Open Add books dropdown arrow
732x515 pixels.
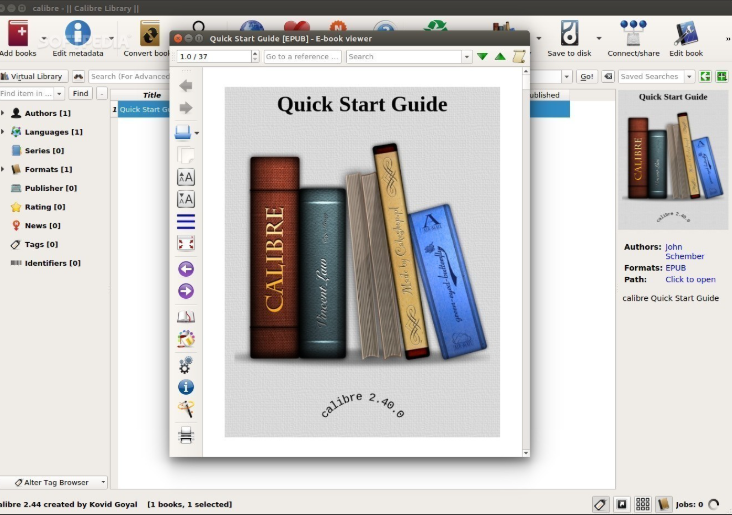tap(44, 38)
